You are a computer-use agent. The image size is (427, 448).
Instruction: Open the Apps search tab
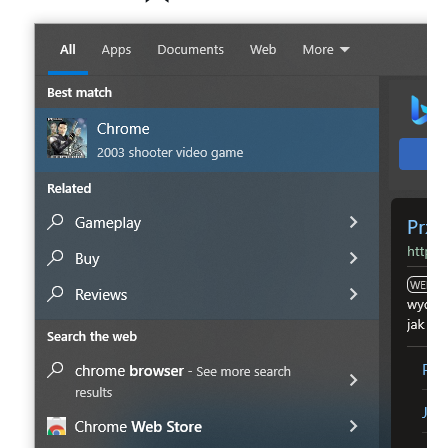116,50
